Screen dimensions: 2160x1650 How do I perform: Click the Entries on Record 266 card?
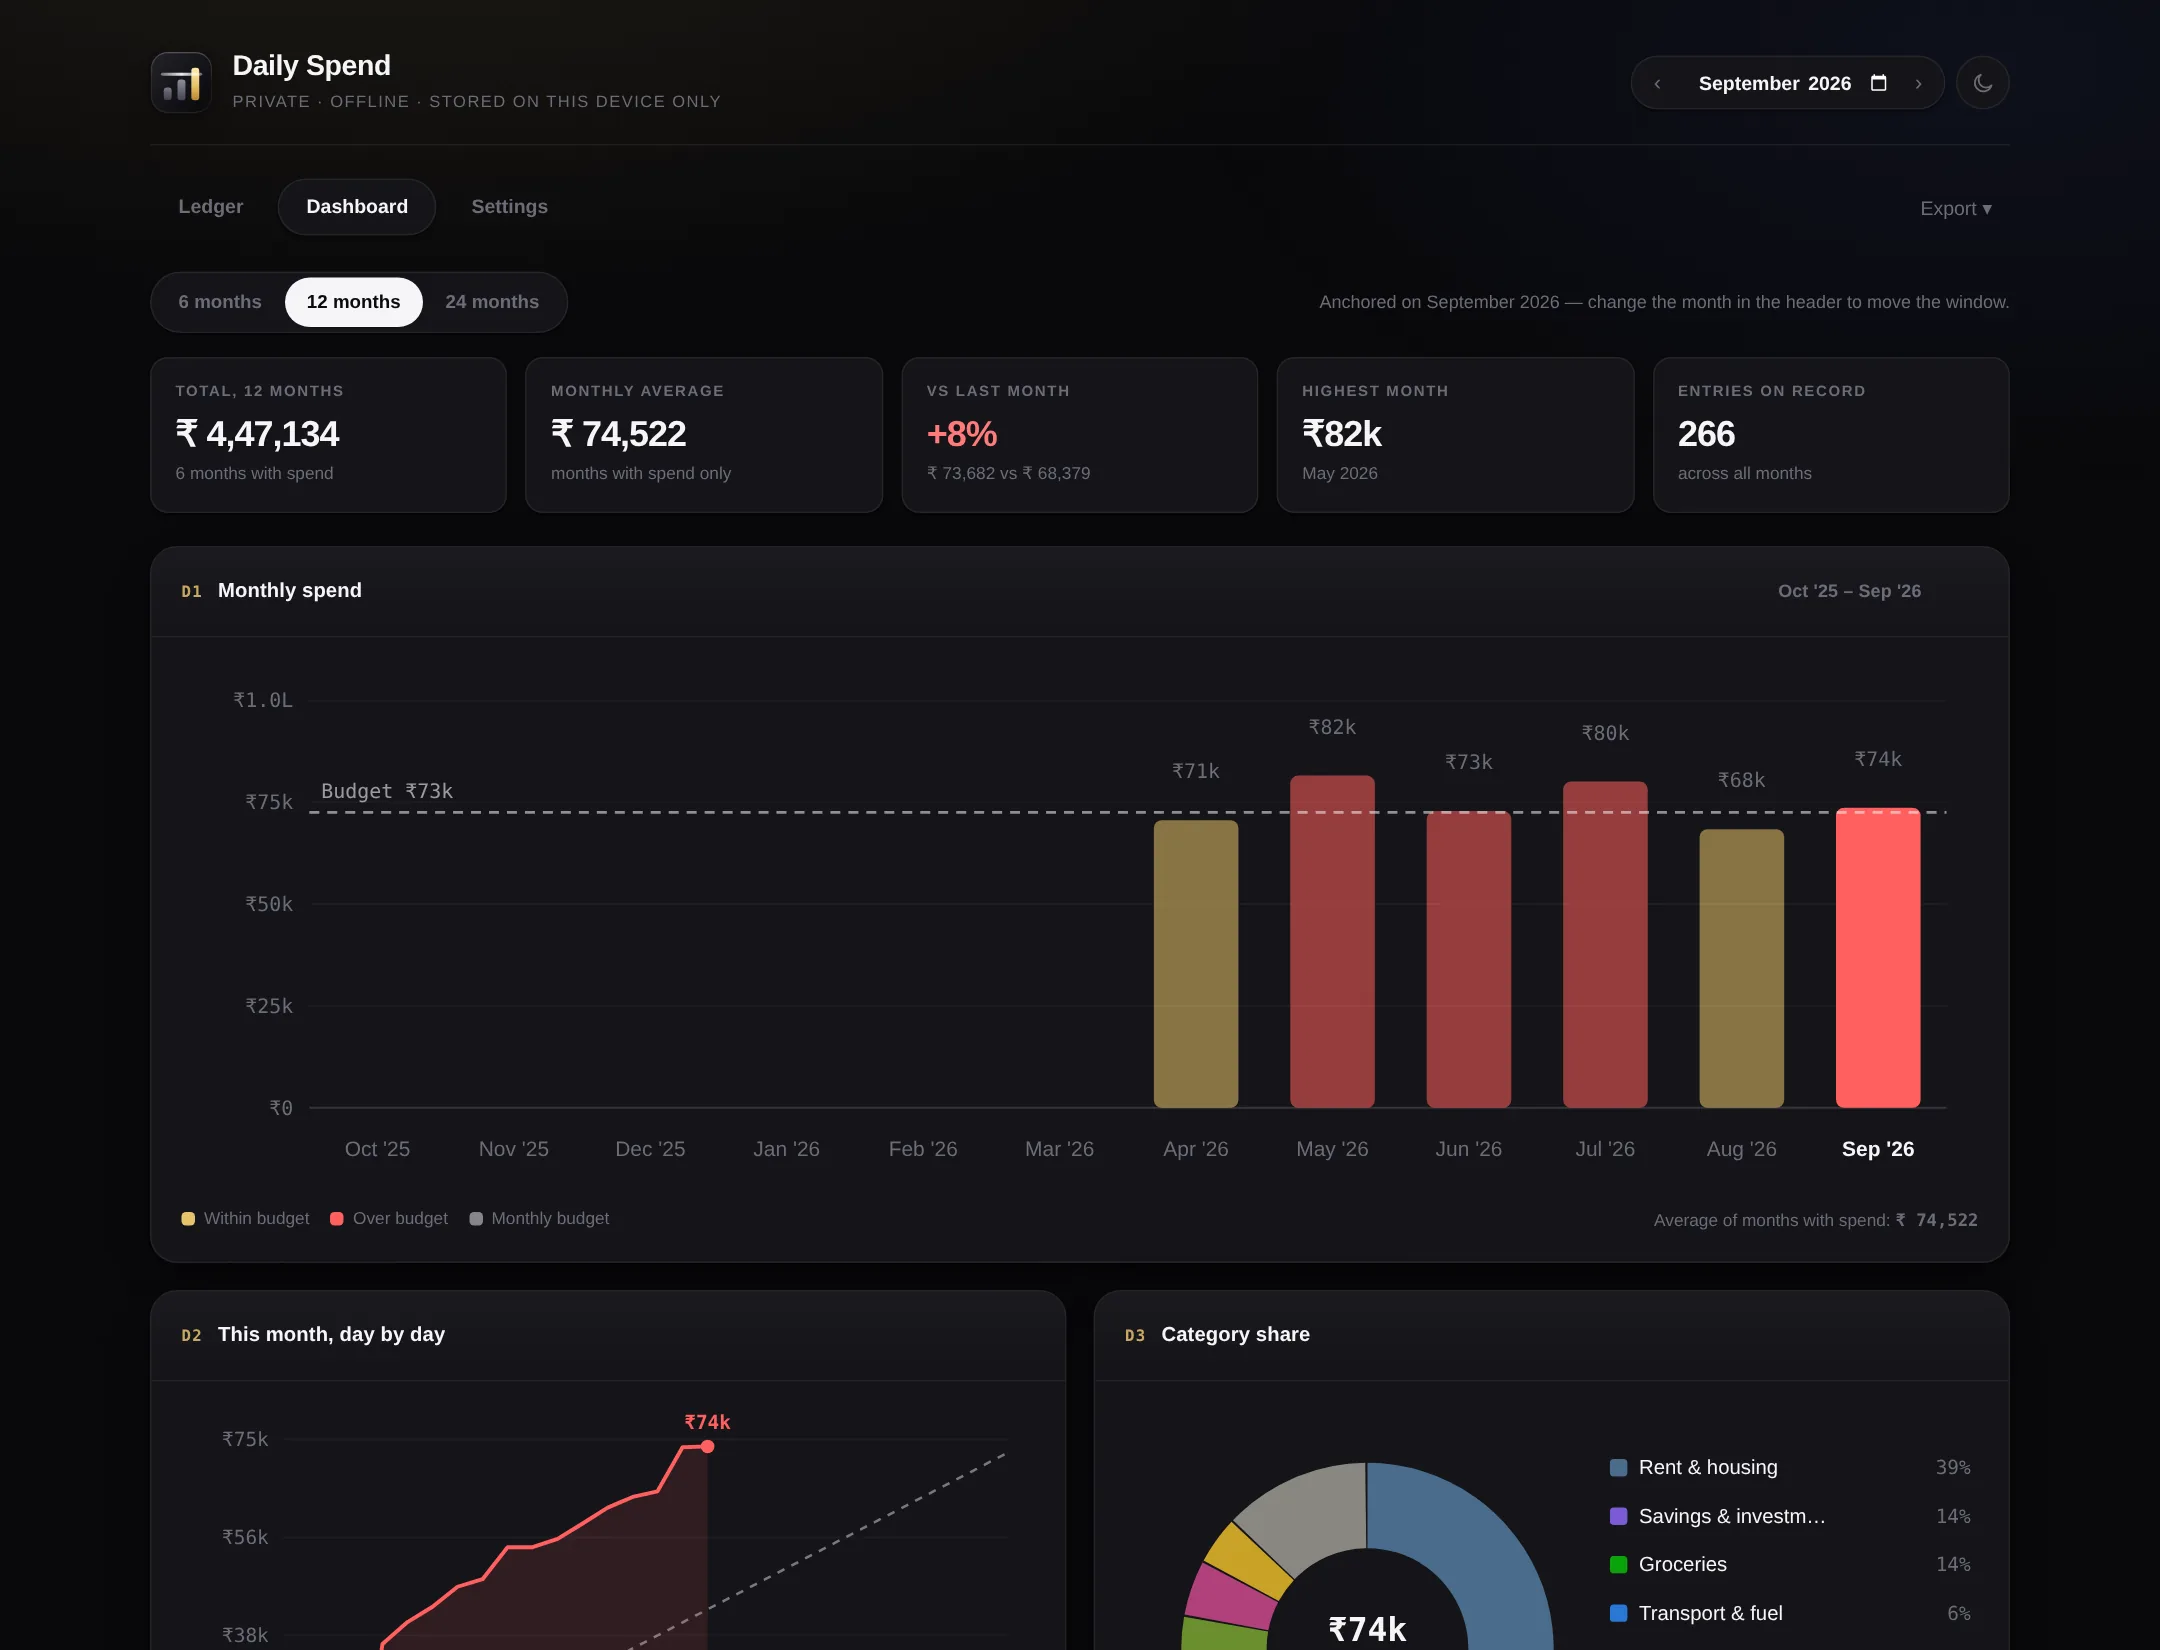click(x=1831, y=435)
